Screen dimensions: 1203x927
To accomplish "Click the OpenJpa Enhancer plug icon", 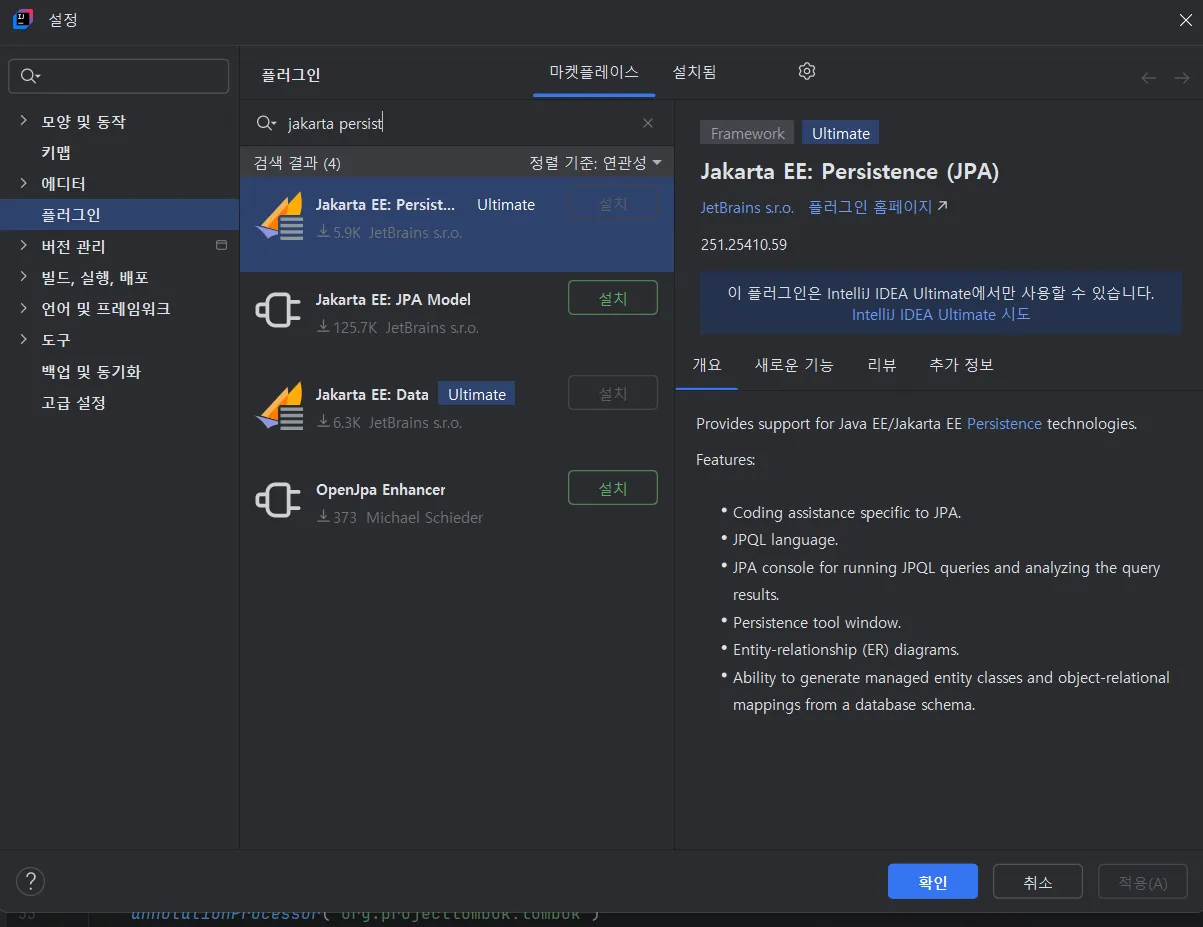I will point(279,500).
